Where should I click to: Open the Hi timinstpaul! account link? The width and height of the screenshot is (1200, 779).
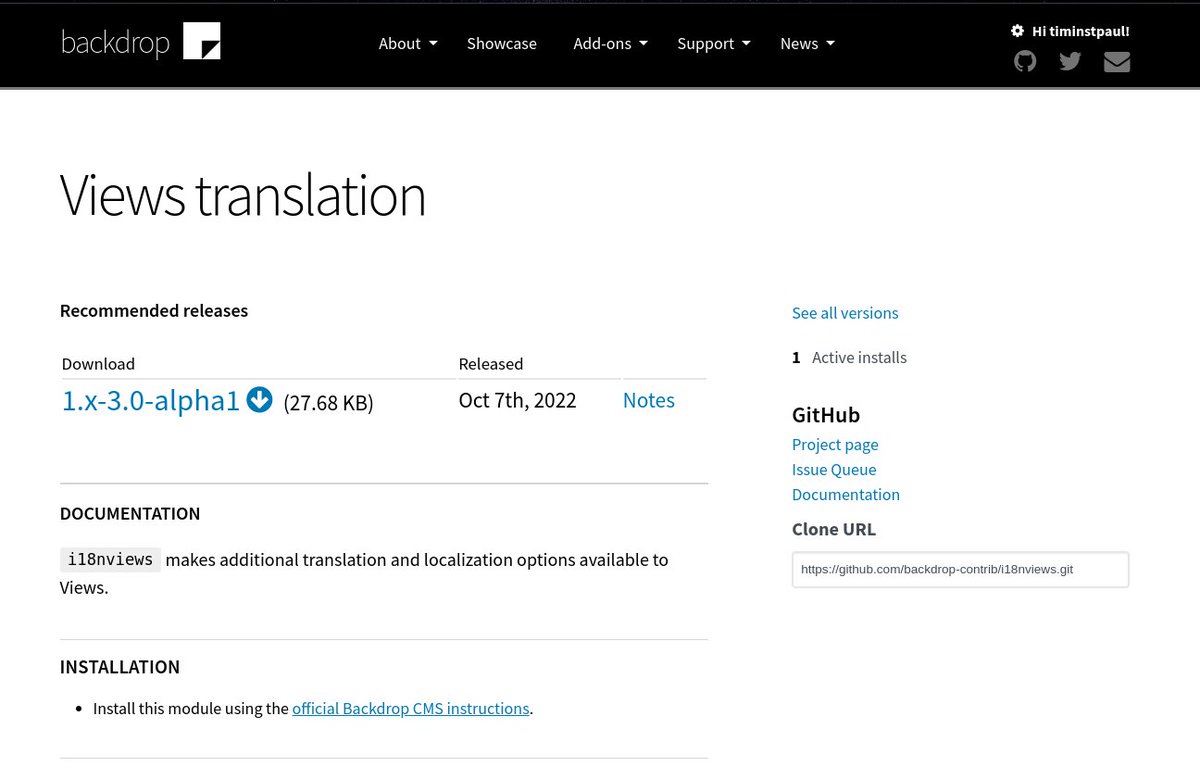point(1081,31)
